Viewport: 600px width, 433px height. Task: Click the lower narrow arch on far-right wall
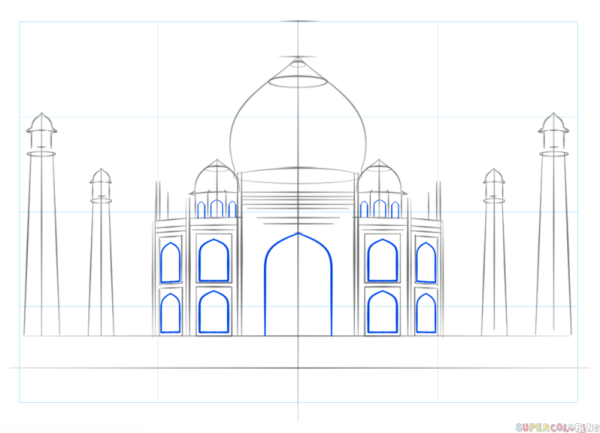426,313
